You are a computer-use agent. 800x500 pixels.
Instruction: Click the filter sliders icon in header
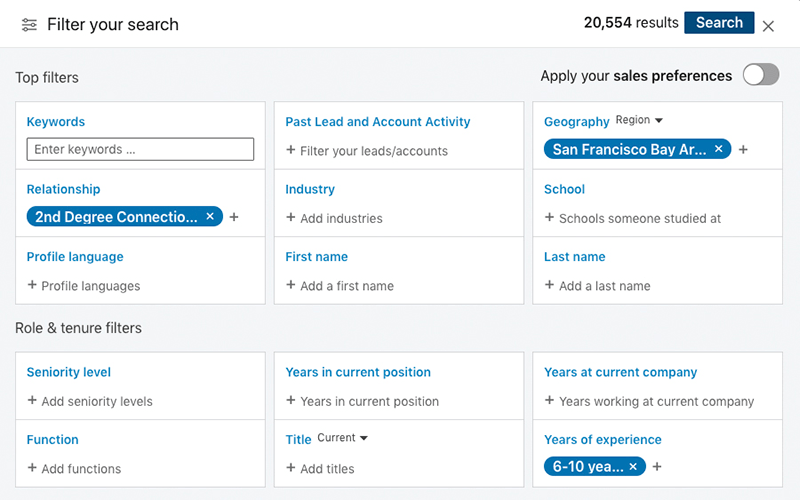29,25
